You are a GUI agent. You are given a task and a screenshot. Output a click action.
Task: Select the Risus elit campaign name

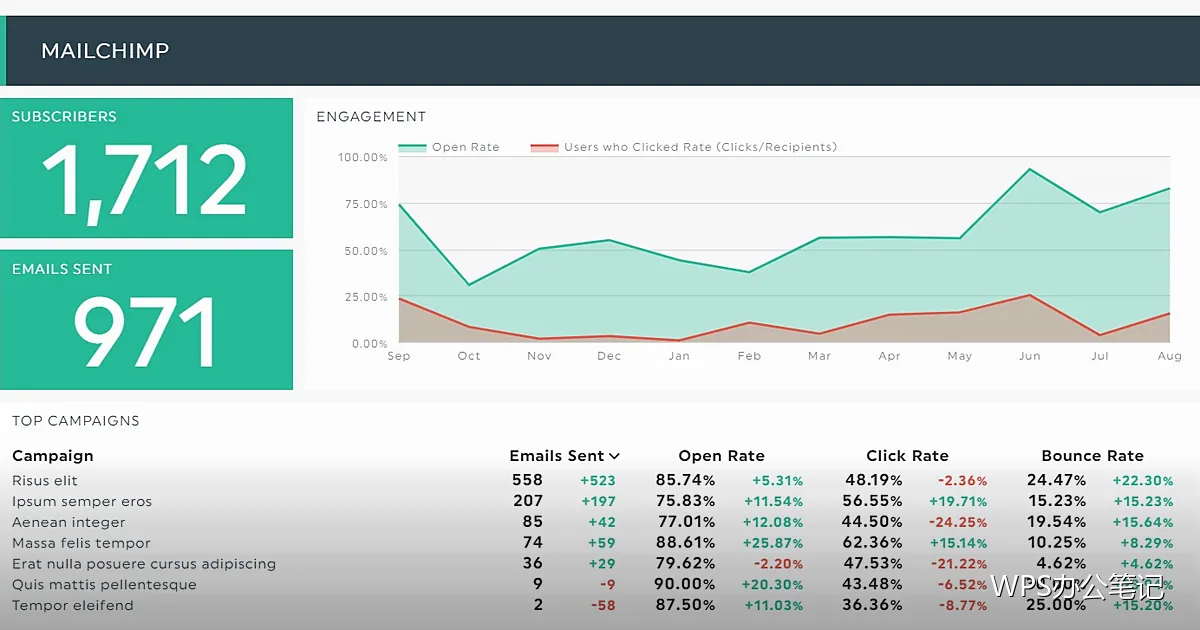(x=45, y=481)
